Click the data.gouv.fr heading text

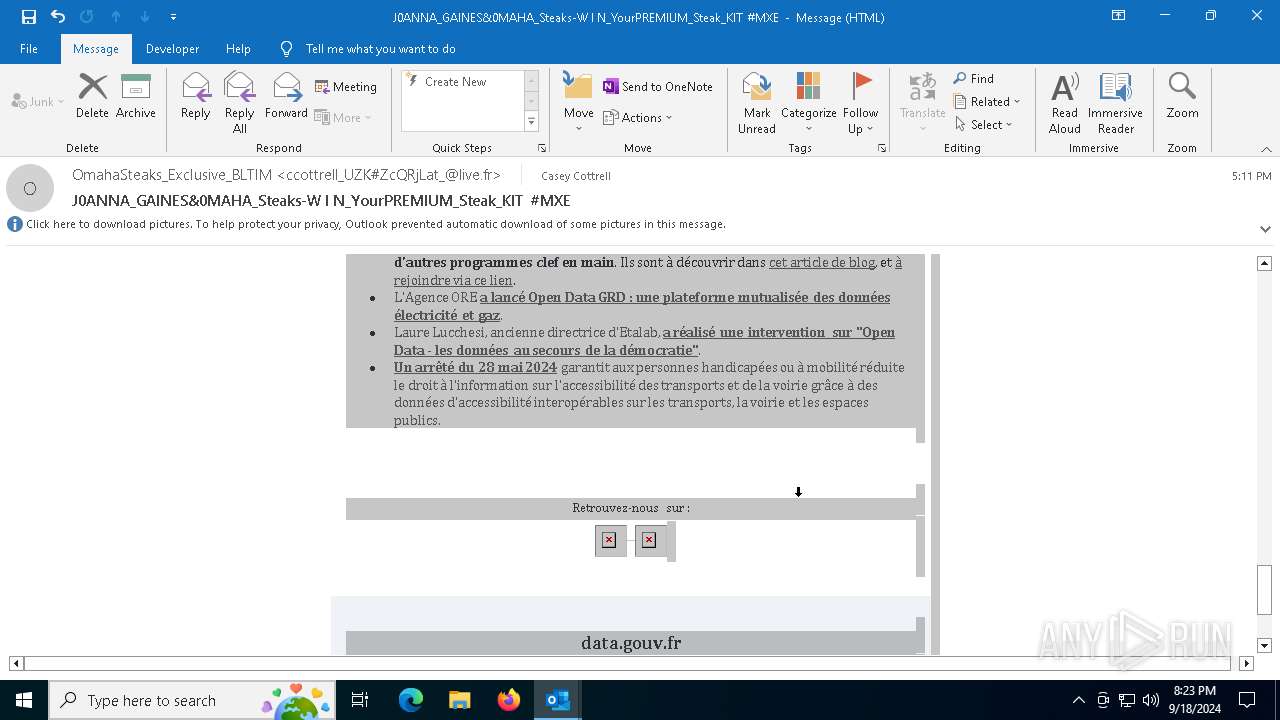pos(631,643)
